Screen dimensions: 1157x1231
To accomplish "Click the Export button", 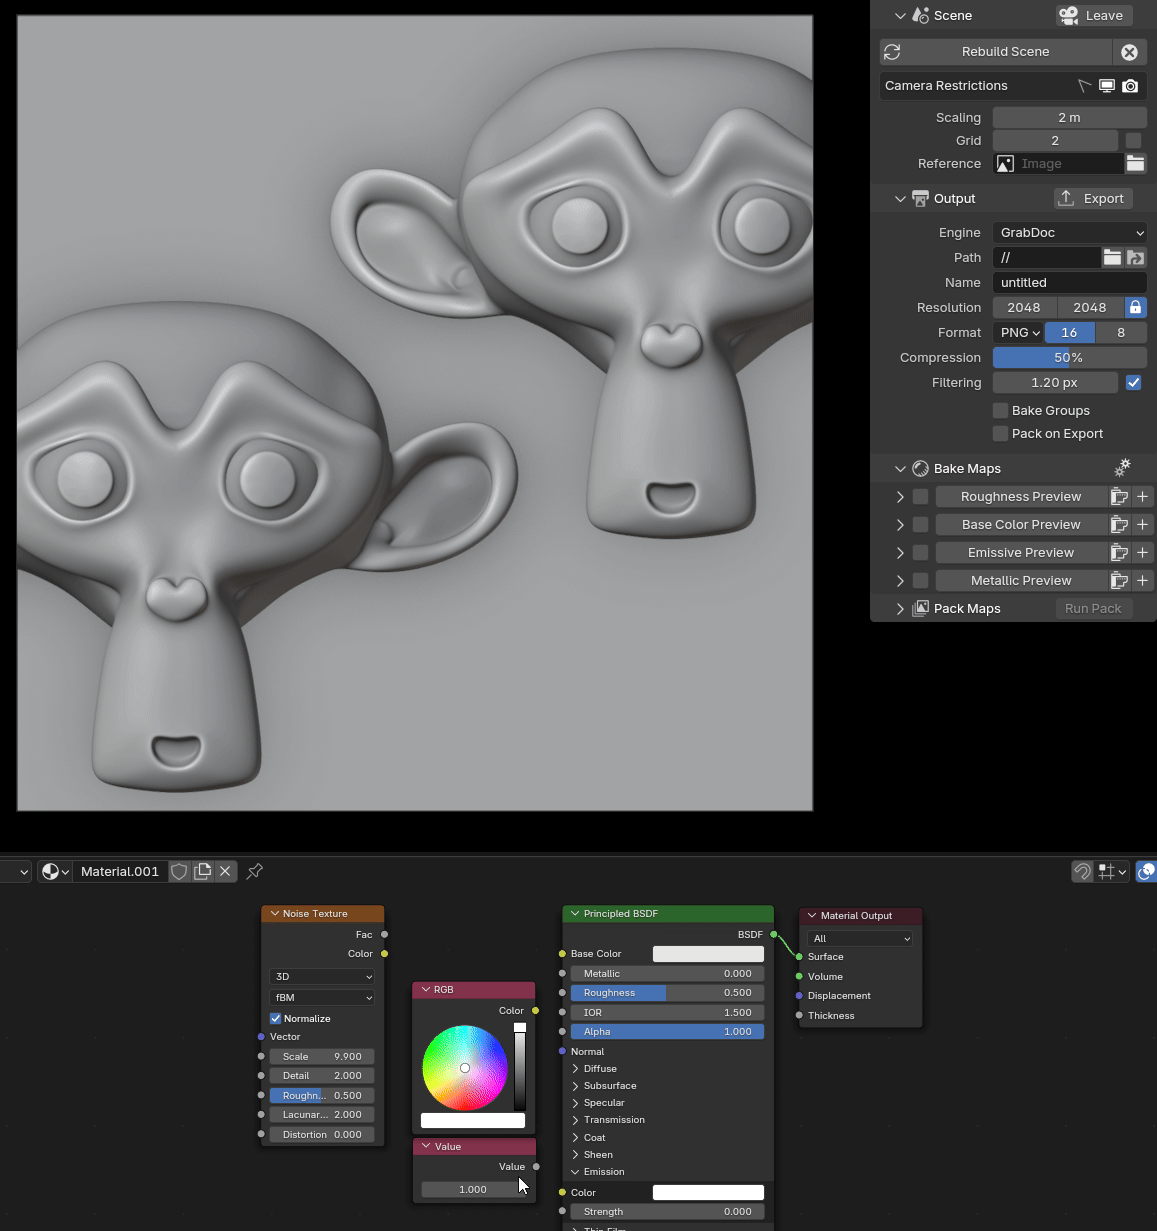I will 1092,198.
